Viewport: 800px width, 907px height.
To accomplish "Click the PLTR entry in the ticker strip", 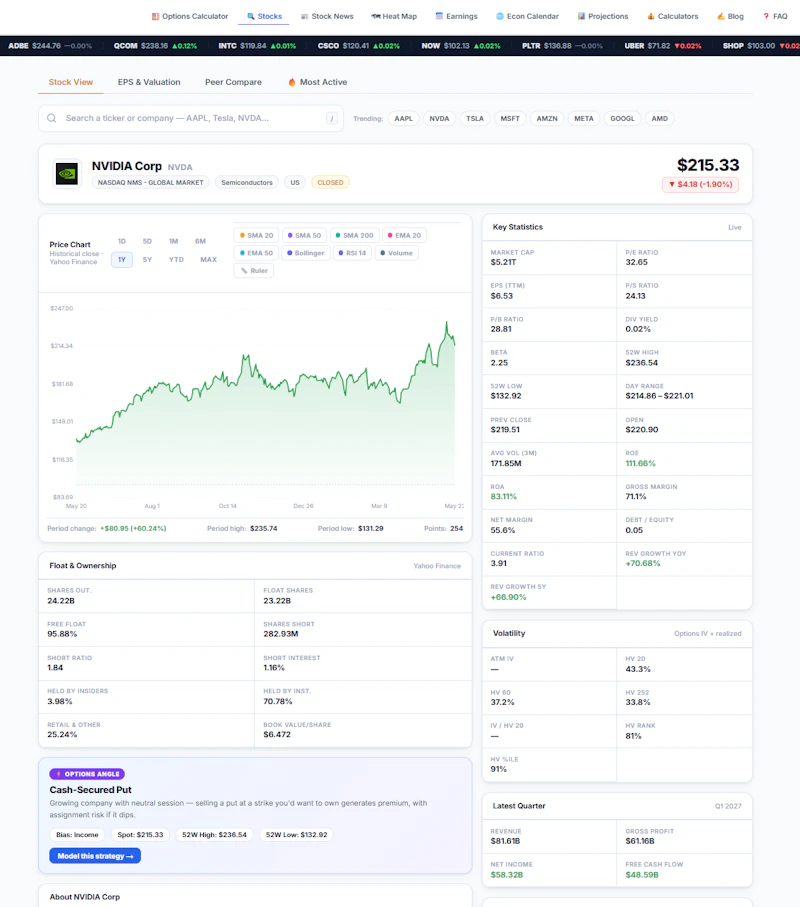I will pos(562,46).
